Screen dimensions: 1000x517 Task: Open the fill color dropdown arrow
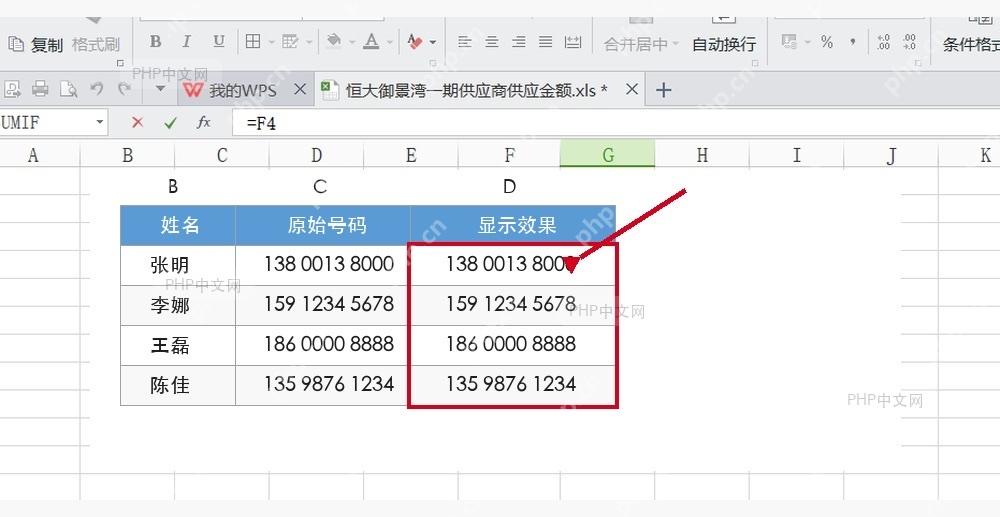tap(351, 42)
